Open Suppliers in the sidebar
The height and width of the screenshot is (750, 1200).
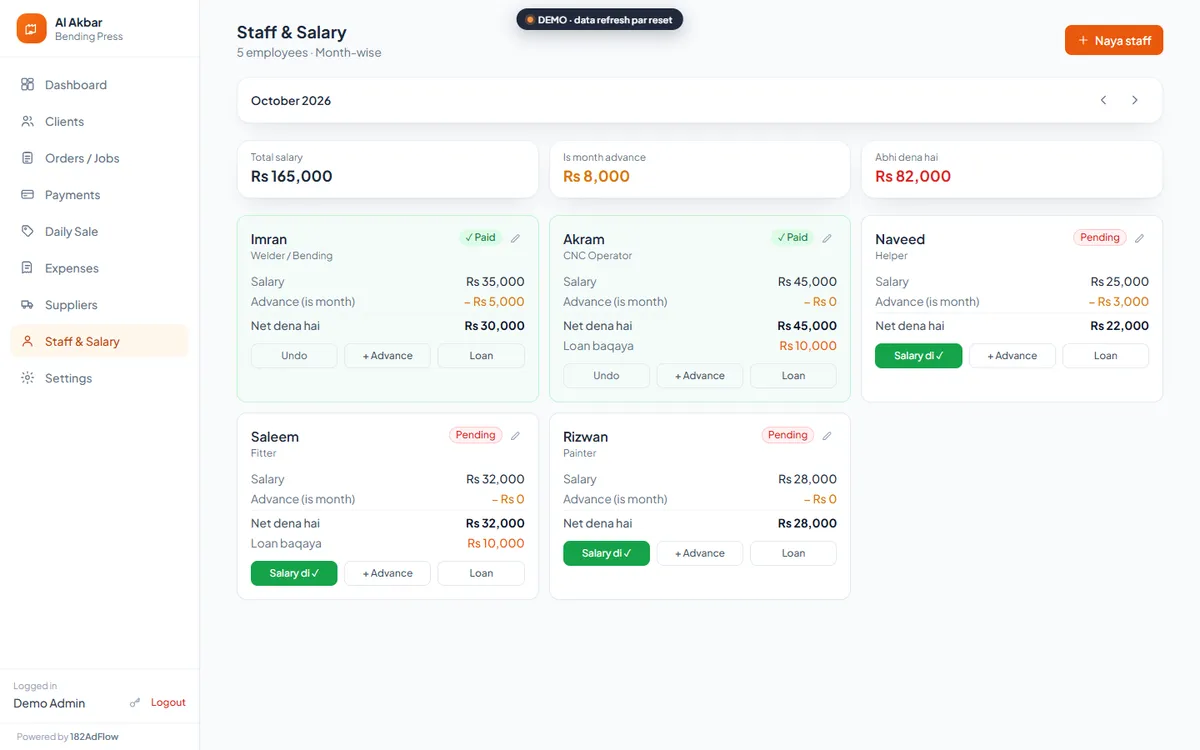pos(99,305)
